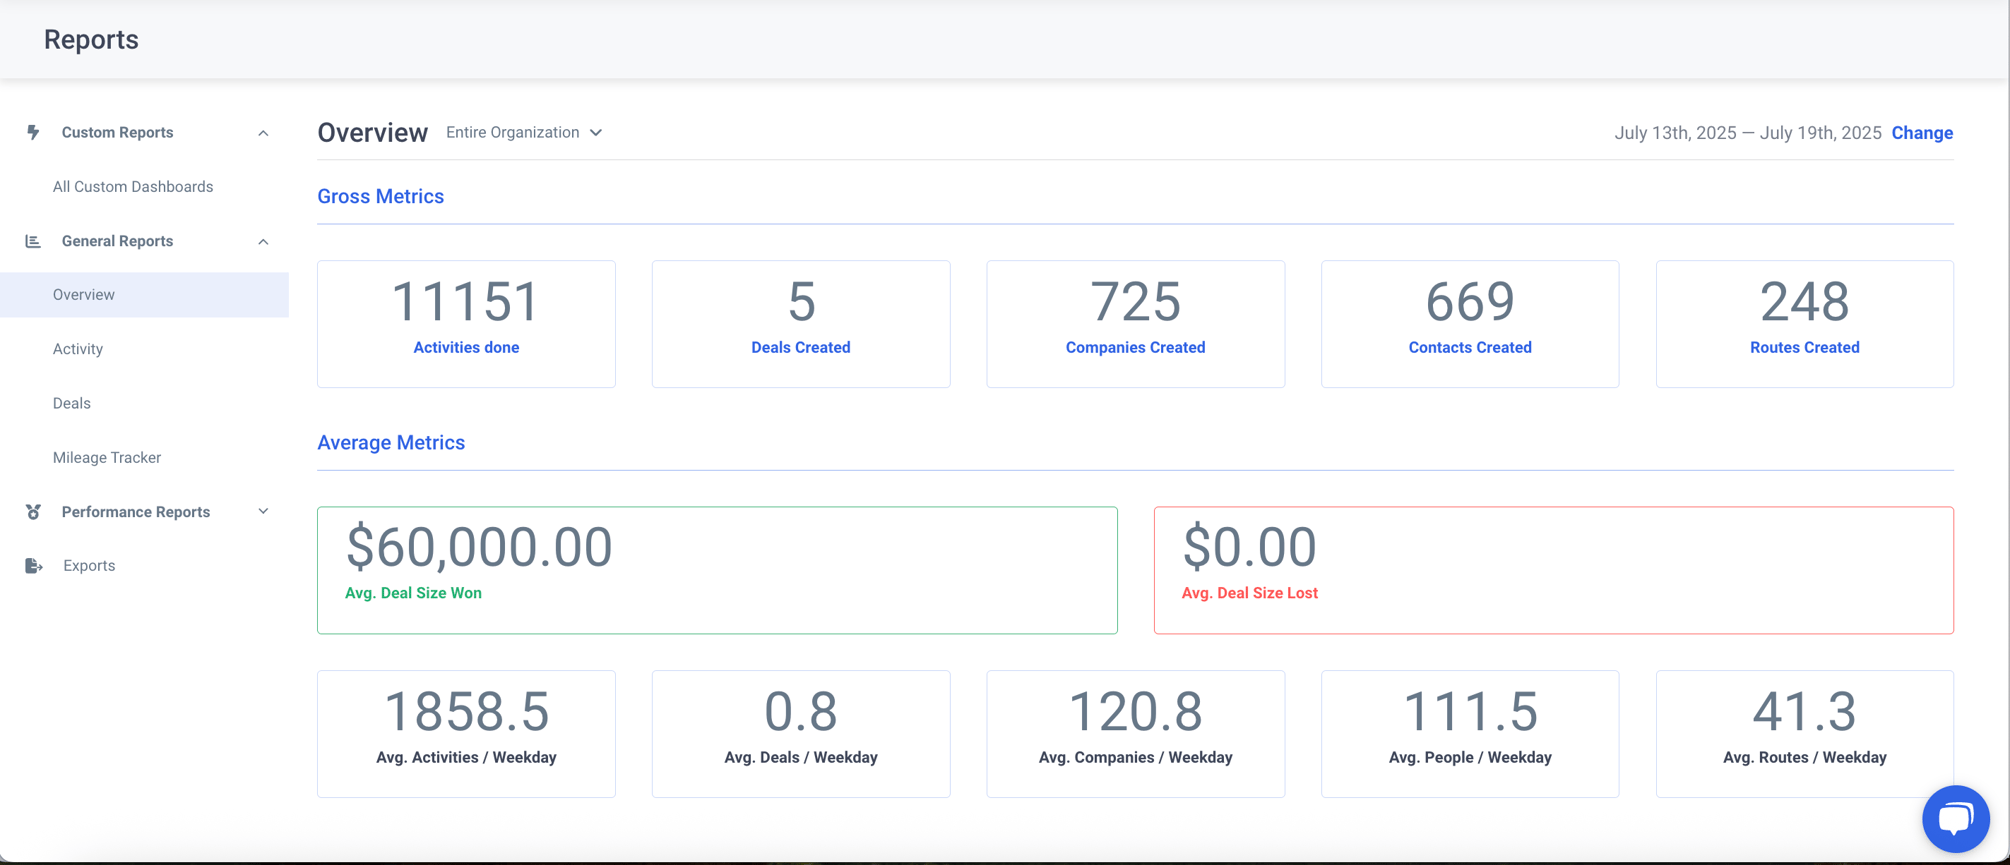
Task: Collapse the Custom Reports section chevron
Action: point(263,133)
